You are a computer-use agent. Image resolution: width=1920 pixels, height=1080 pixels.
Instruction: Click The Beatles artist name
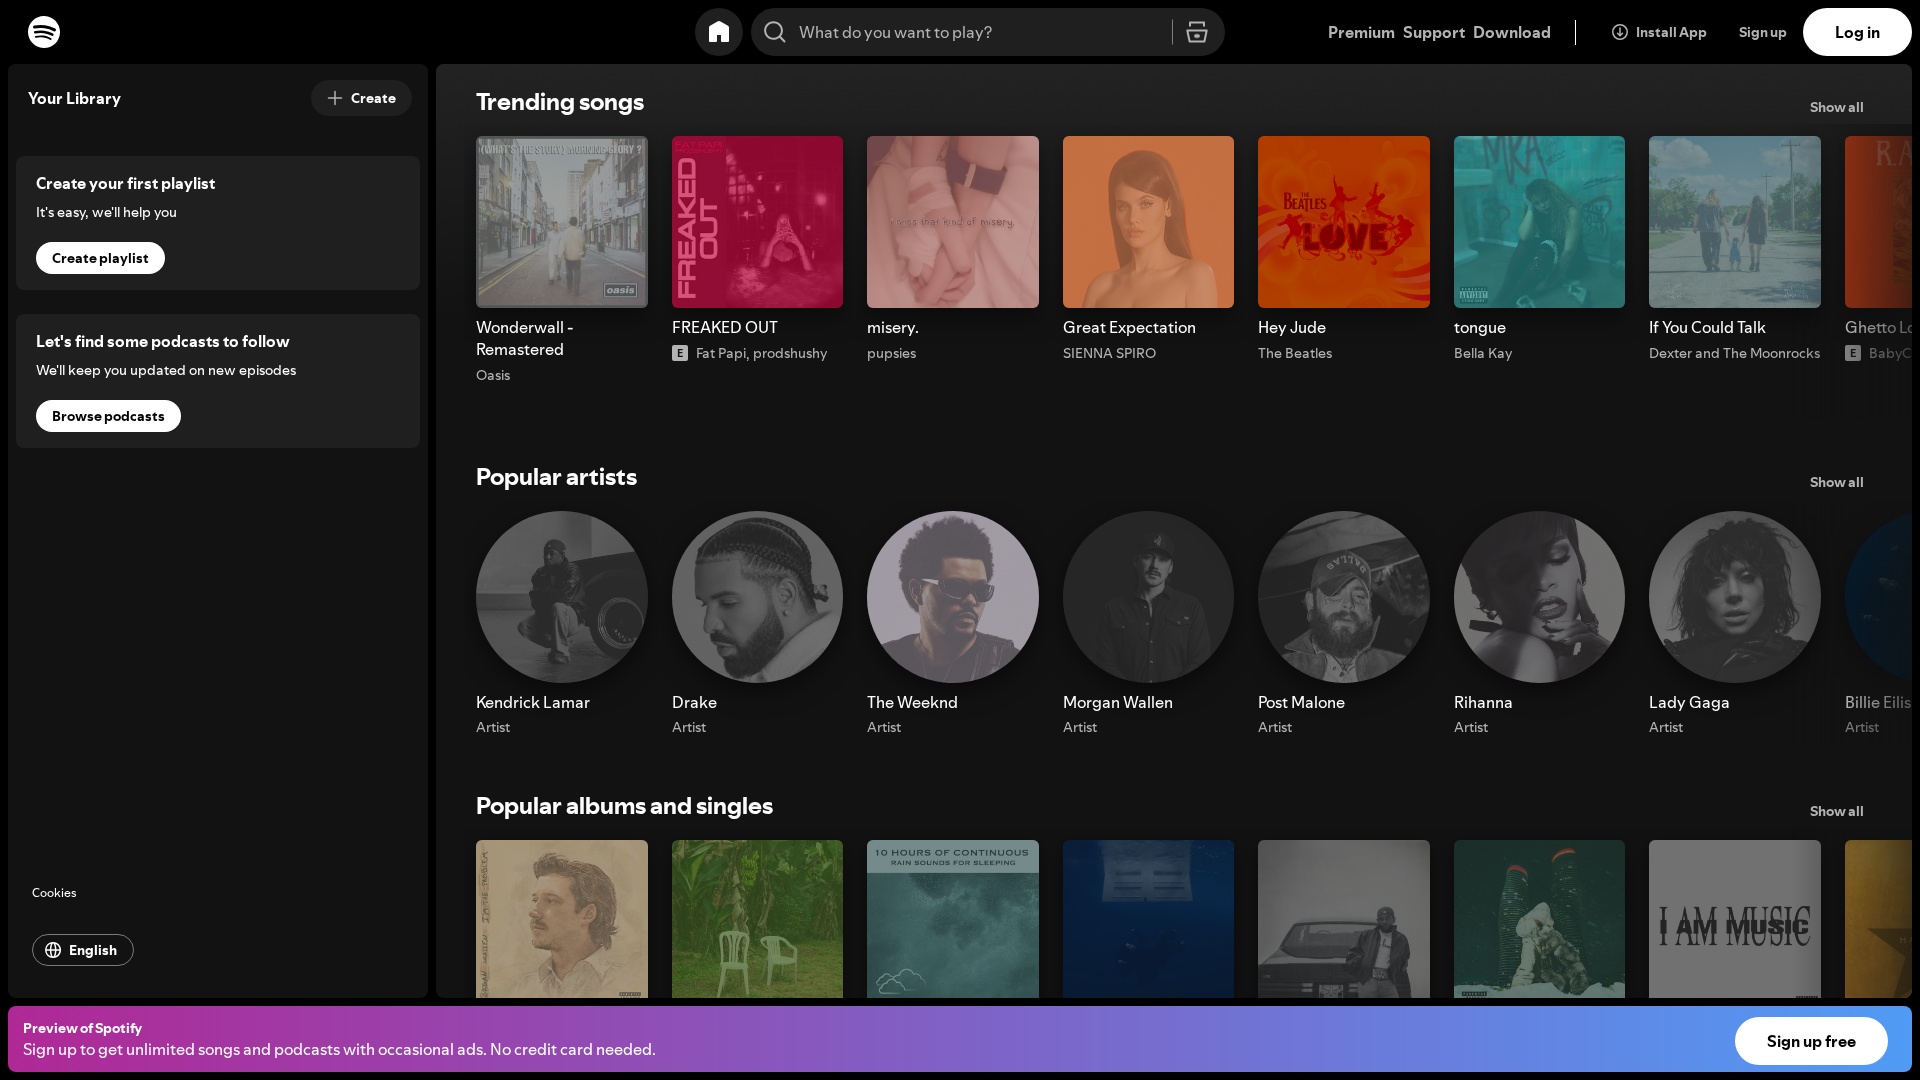(1295, 353)
